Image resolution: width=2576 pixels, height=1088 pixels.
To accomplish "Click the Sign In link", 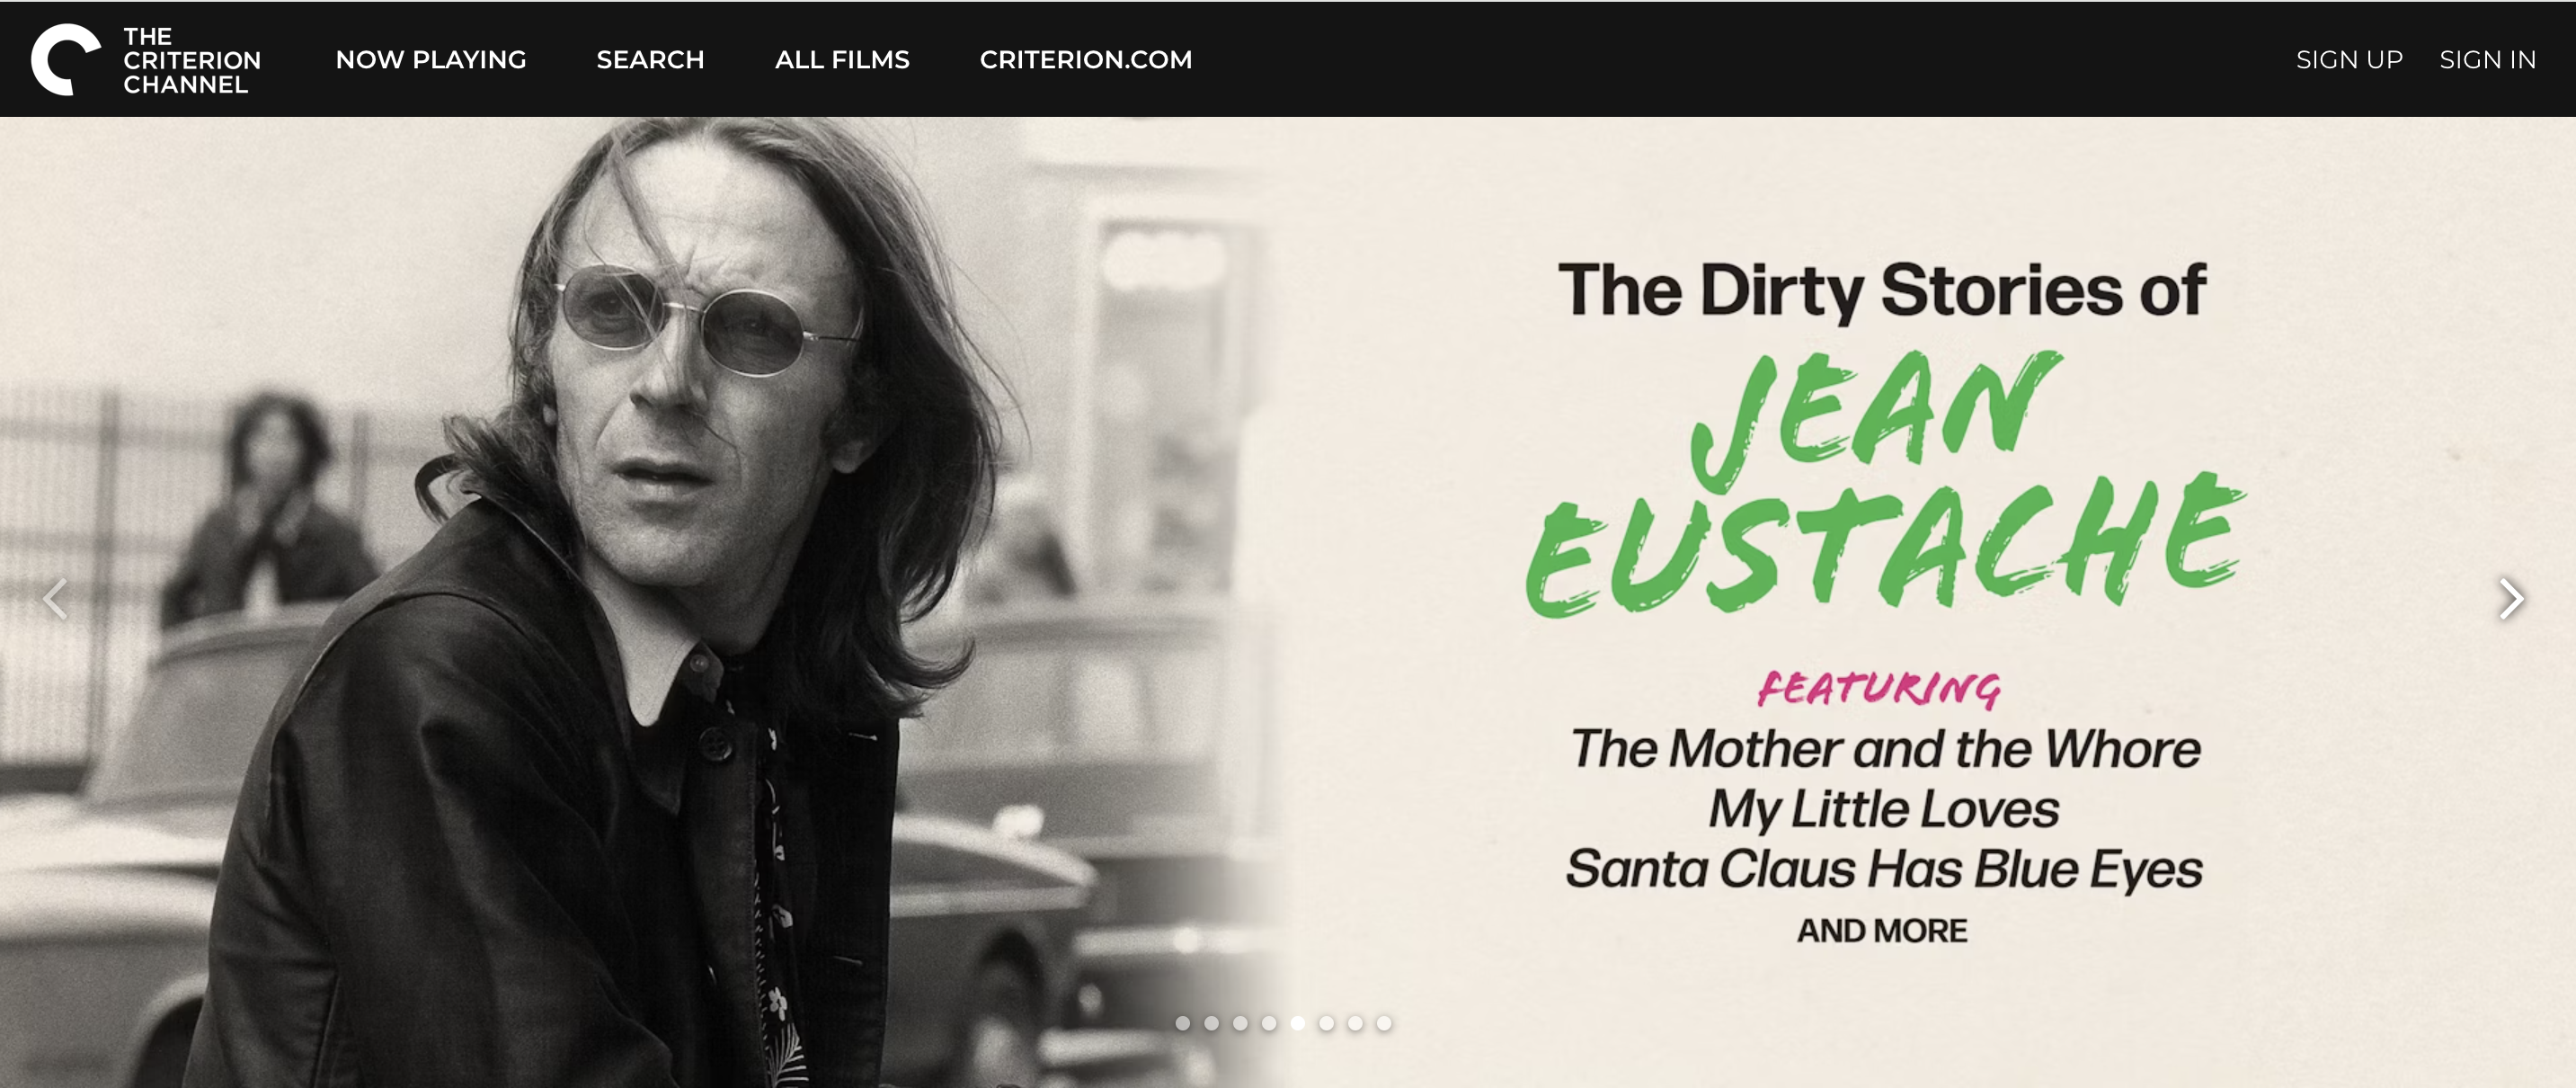I will [2487, 59].
